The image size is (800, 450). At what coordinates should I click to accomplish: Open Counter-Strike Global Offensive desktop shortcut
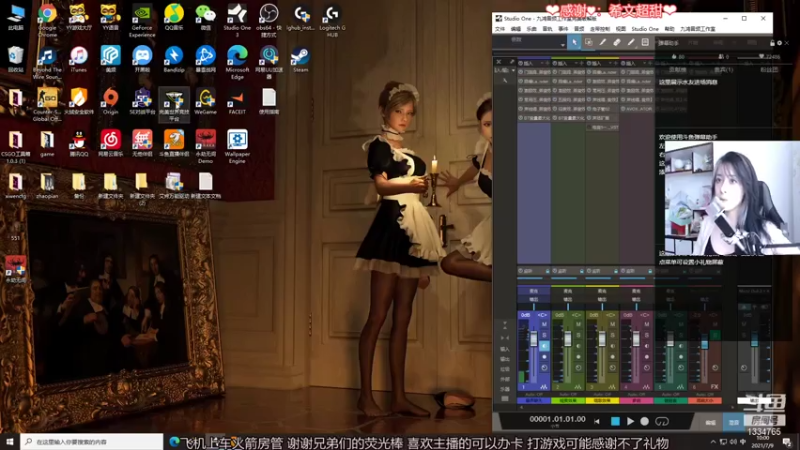[x=47, y=105]
